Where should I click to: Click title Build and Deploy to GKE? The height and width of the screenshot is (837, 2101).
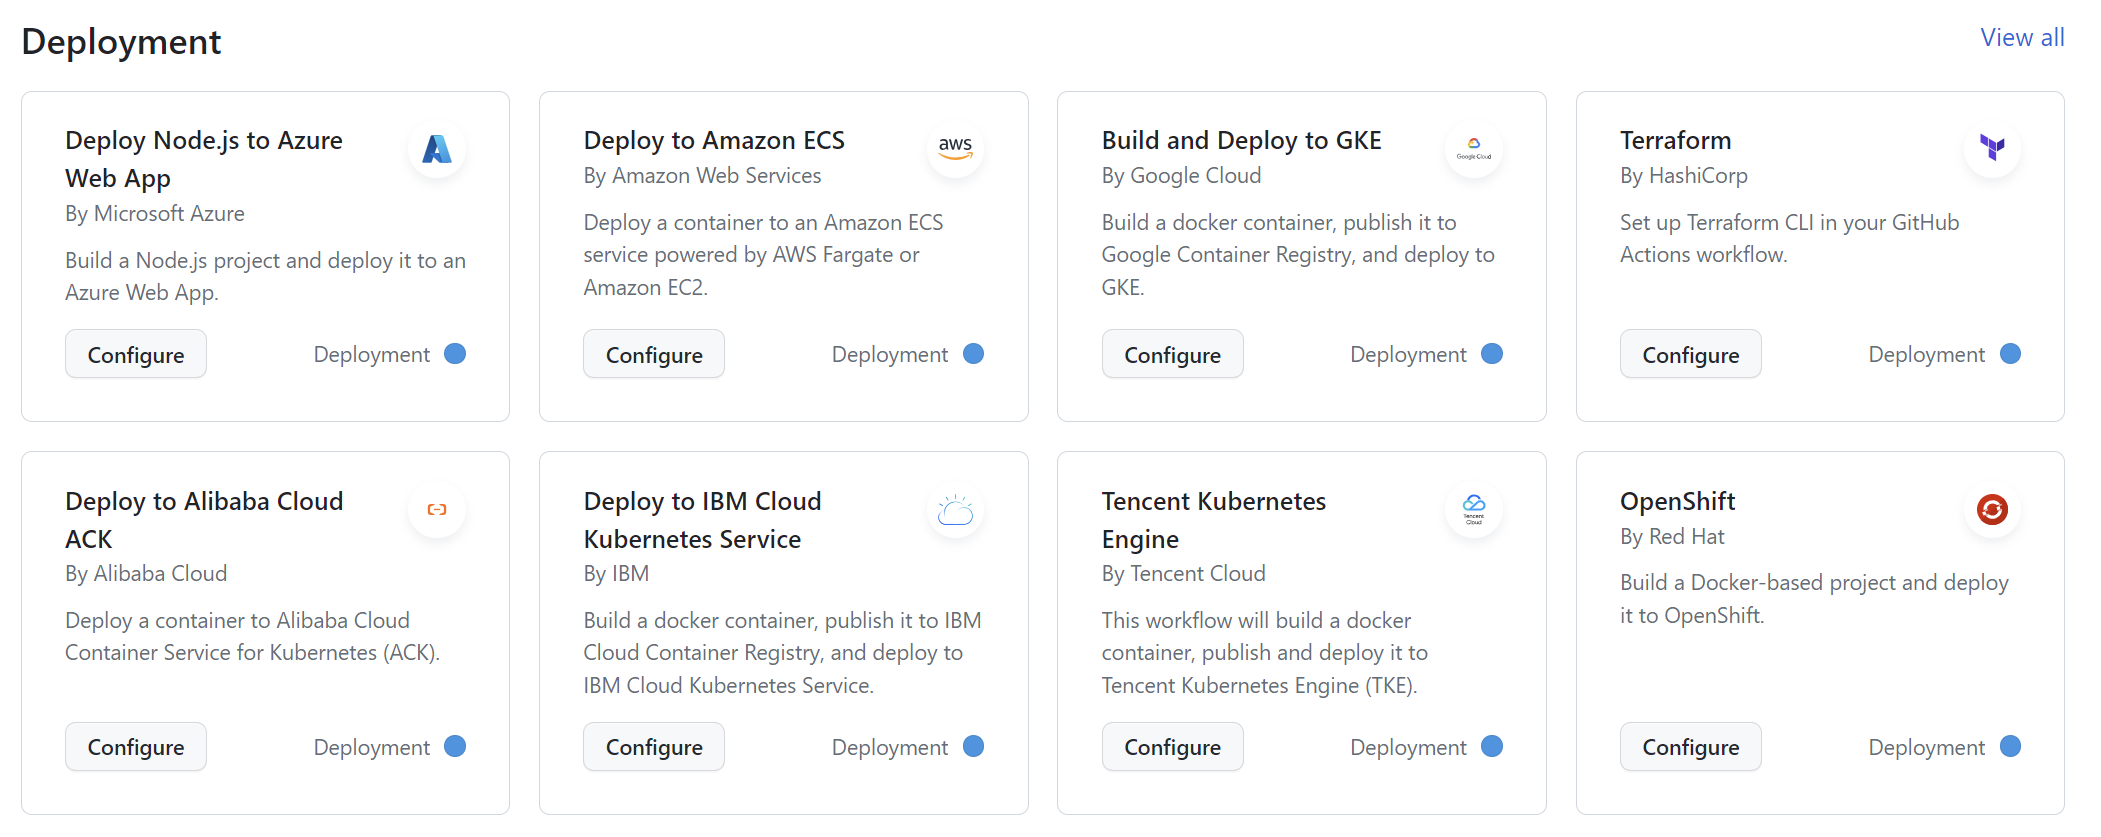tap(1241, 140)
